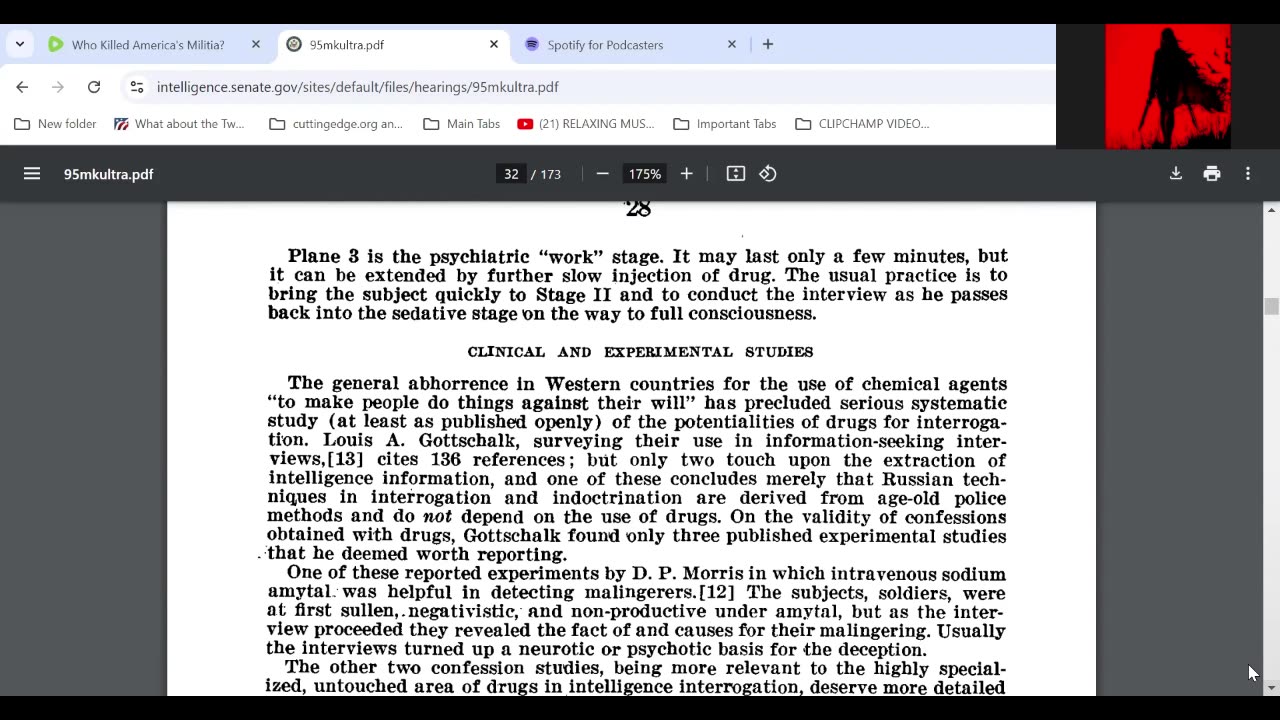This screenshot has height=720, width=1280.
Task: Click the scrollbar up arrow
Action: point(1271,209)
